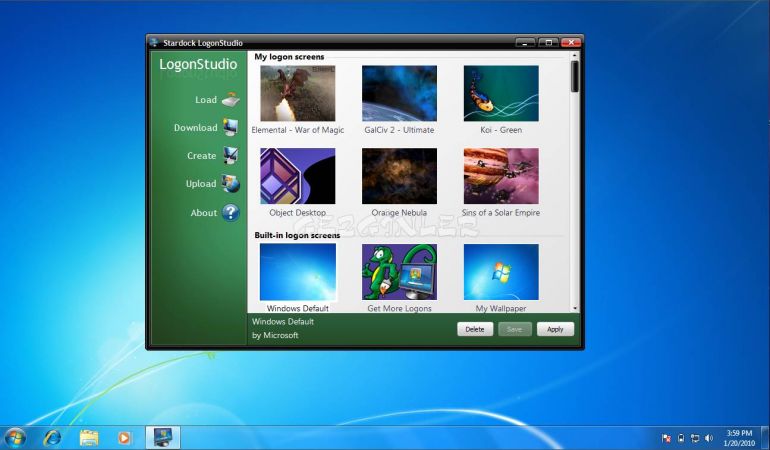
Task: Click the network tray icon
Action: 695,438
